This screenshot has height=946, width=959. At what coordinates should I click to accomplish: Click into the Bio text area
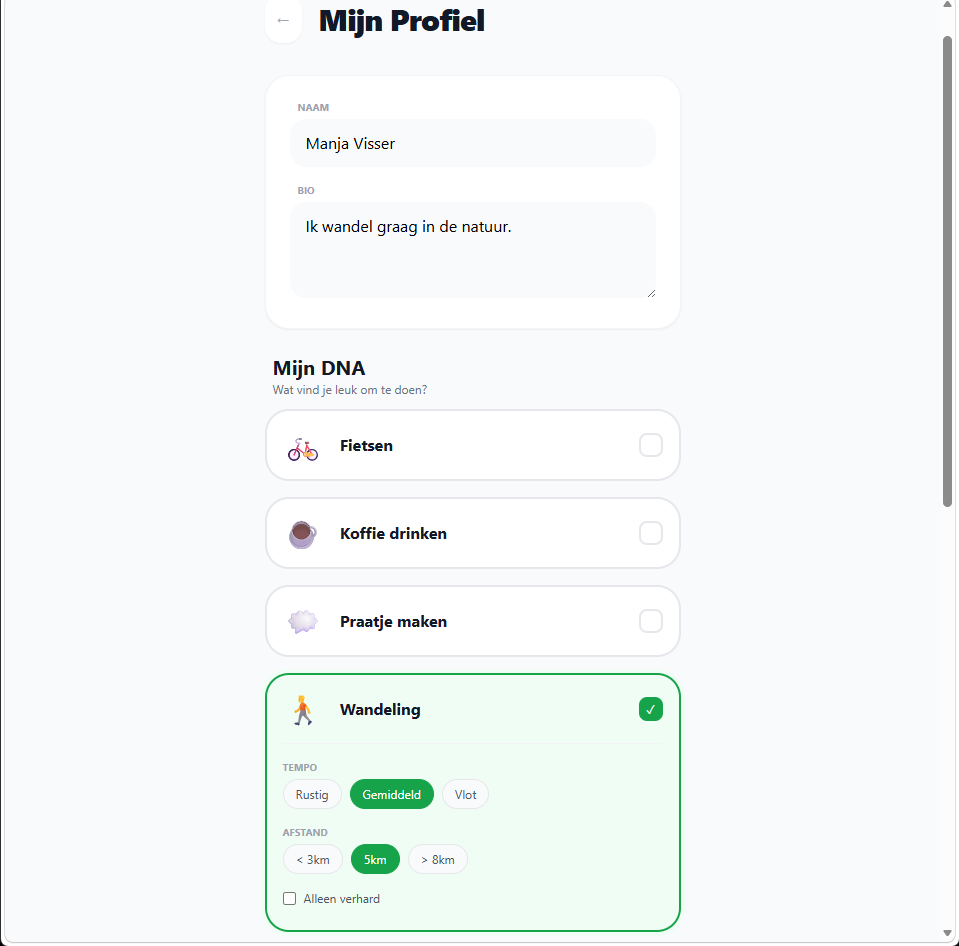tap(473, 250)
